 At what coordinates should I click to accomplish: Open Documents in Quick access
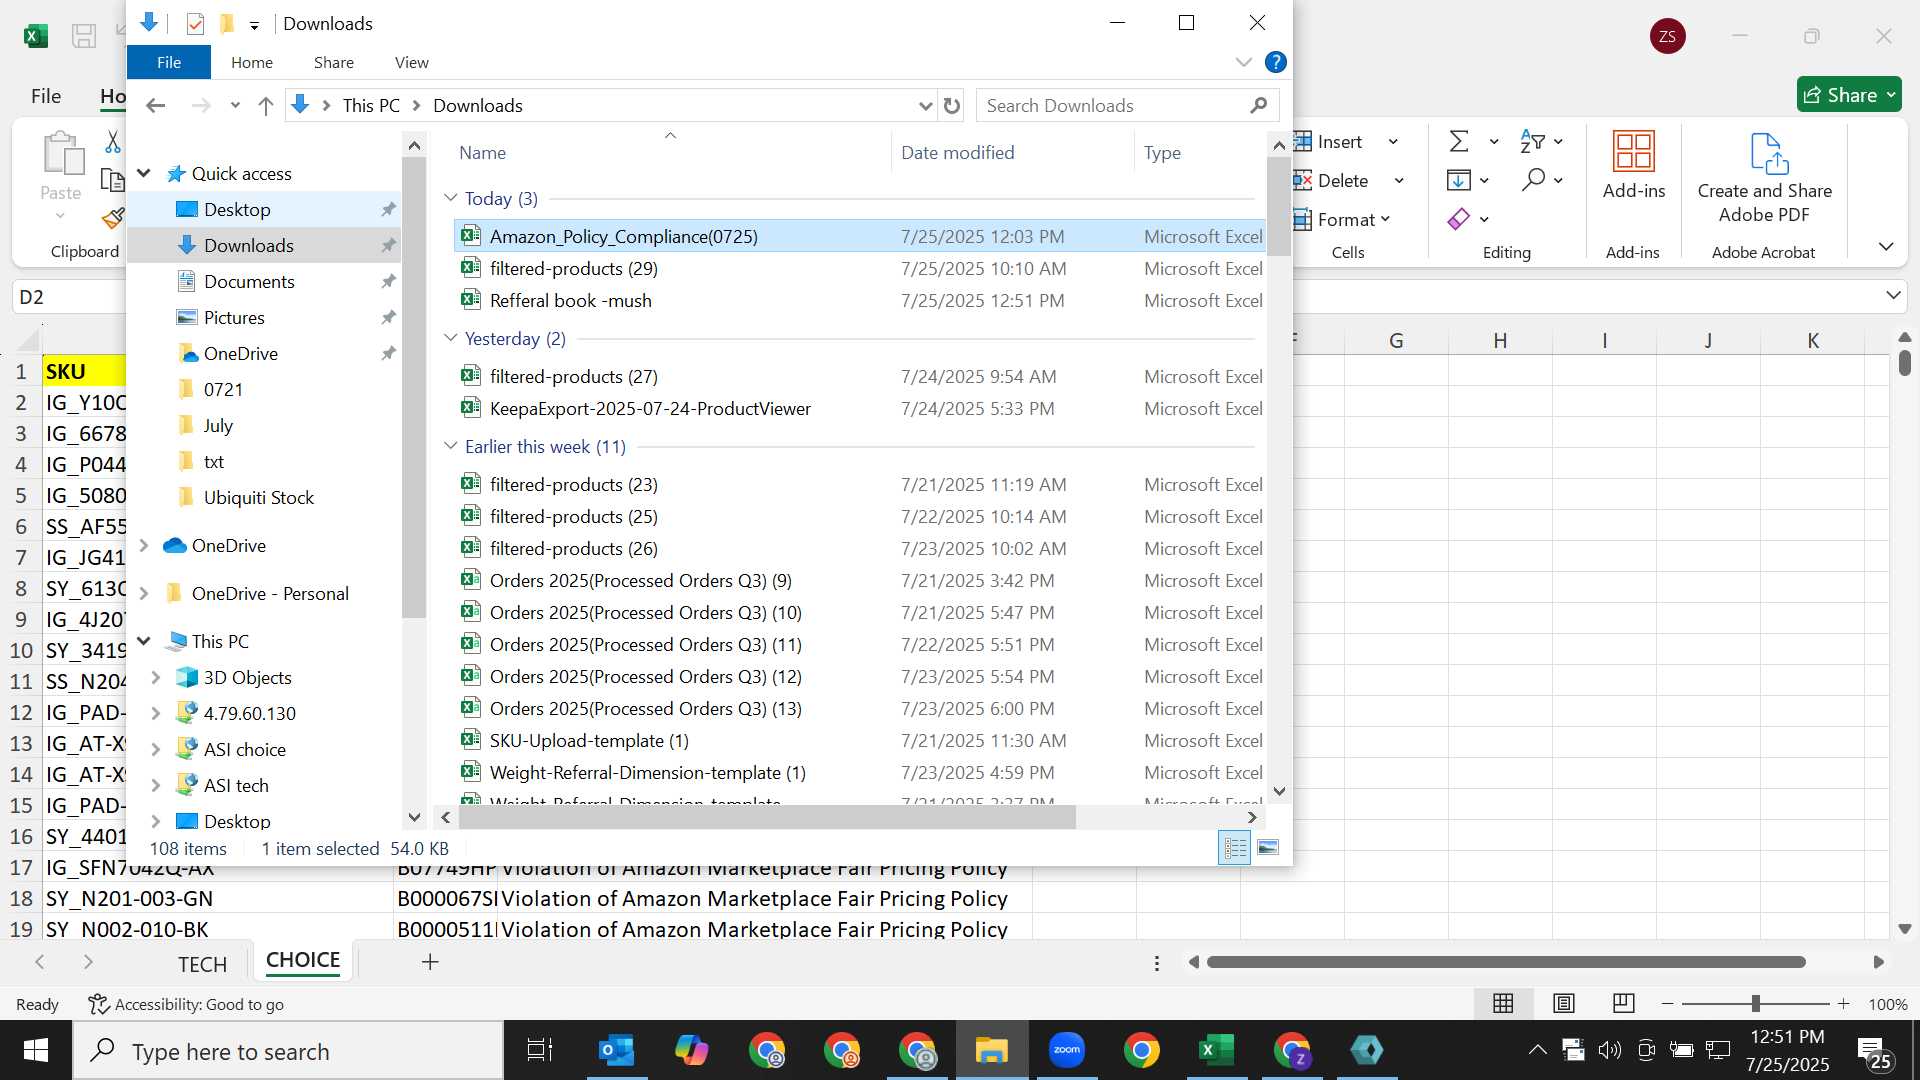tap(249, 281)
